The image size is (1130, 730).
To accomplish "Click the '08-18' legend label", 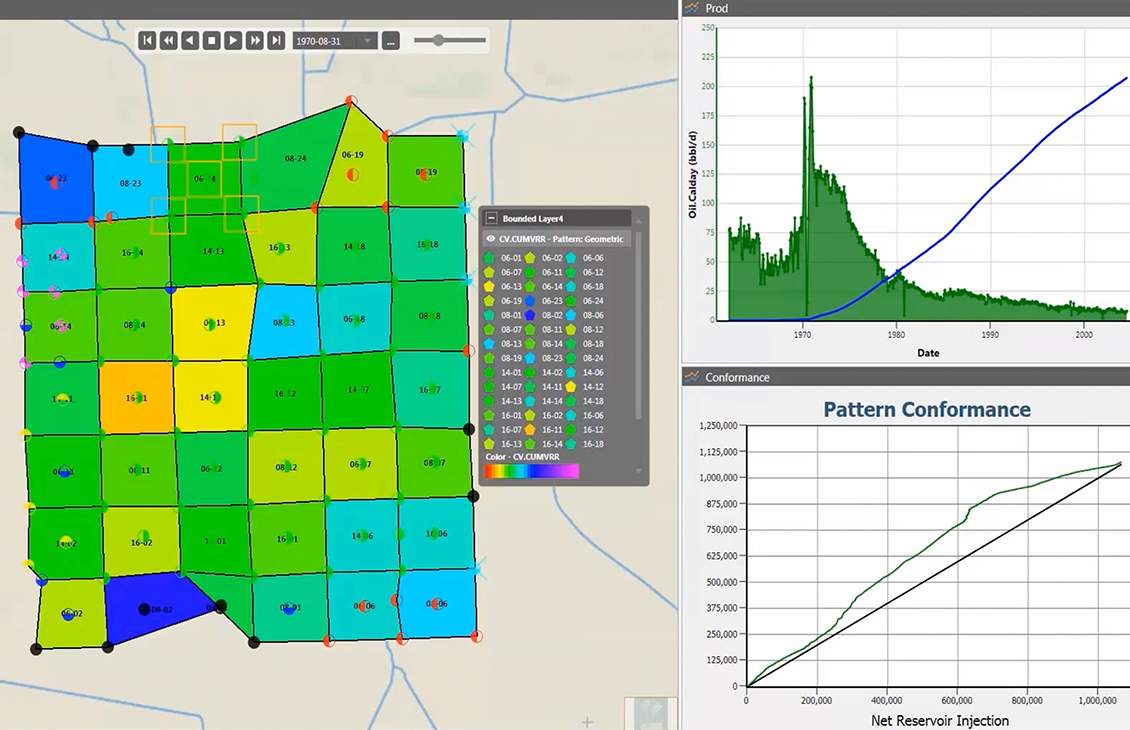I will (x=593, y=344).
